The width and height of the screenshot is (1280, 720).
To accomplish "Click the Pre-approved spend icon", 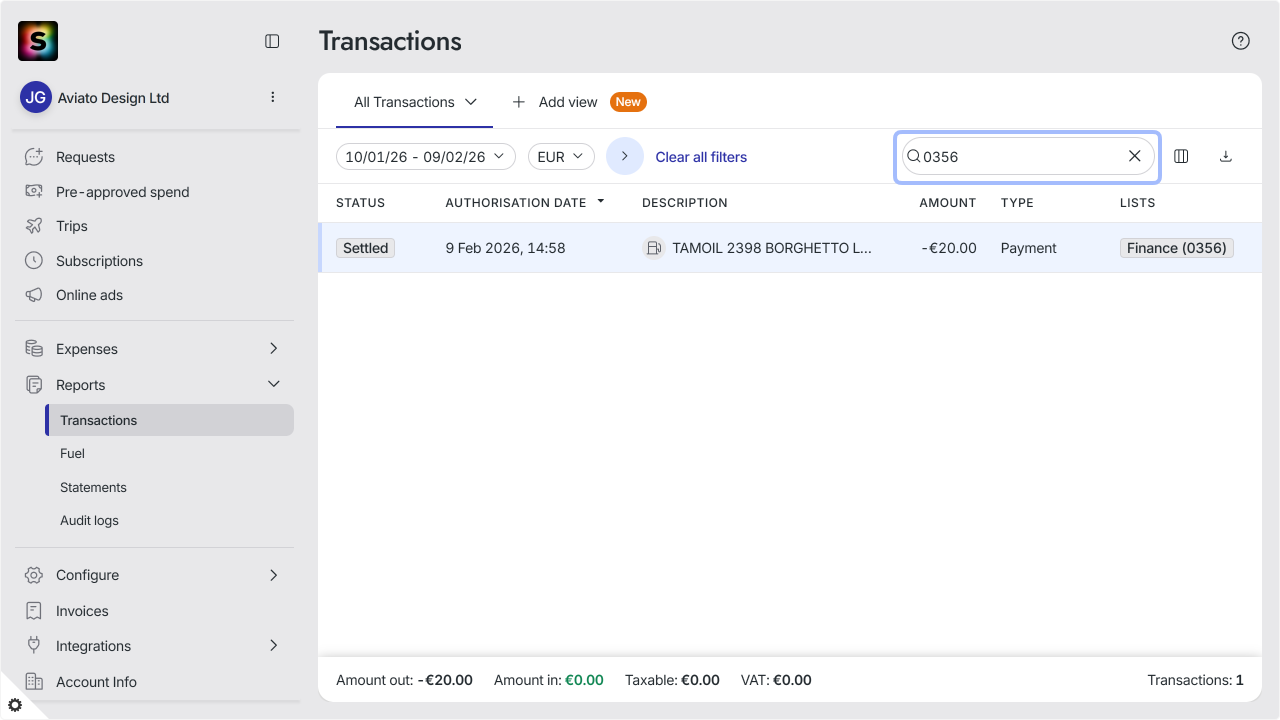I will point(34,192).
